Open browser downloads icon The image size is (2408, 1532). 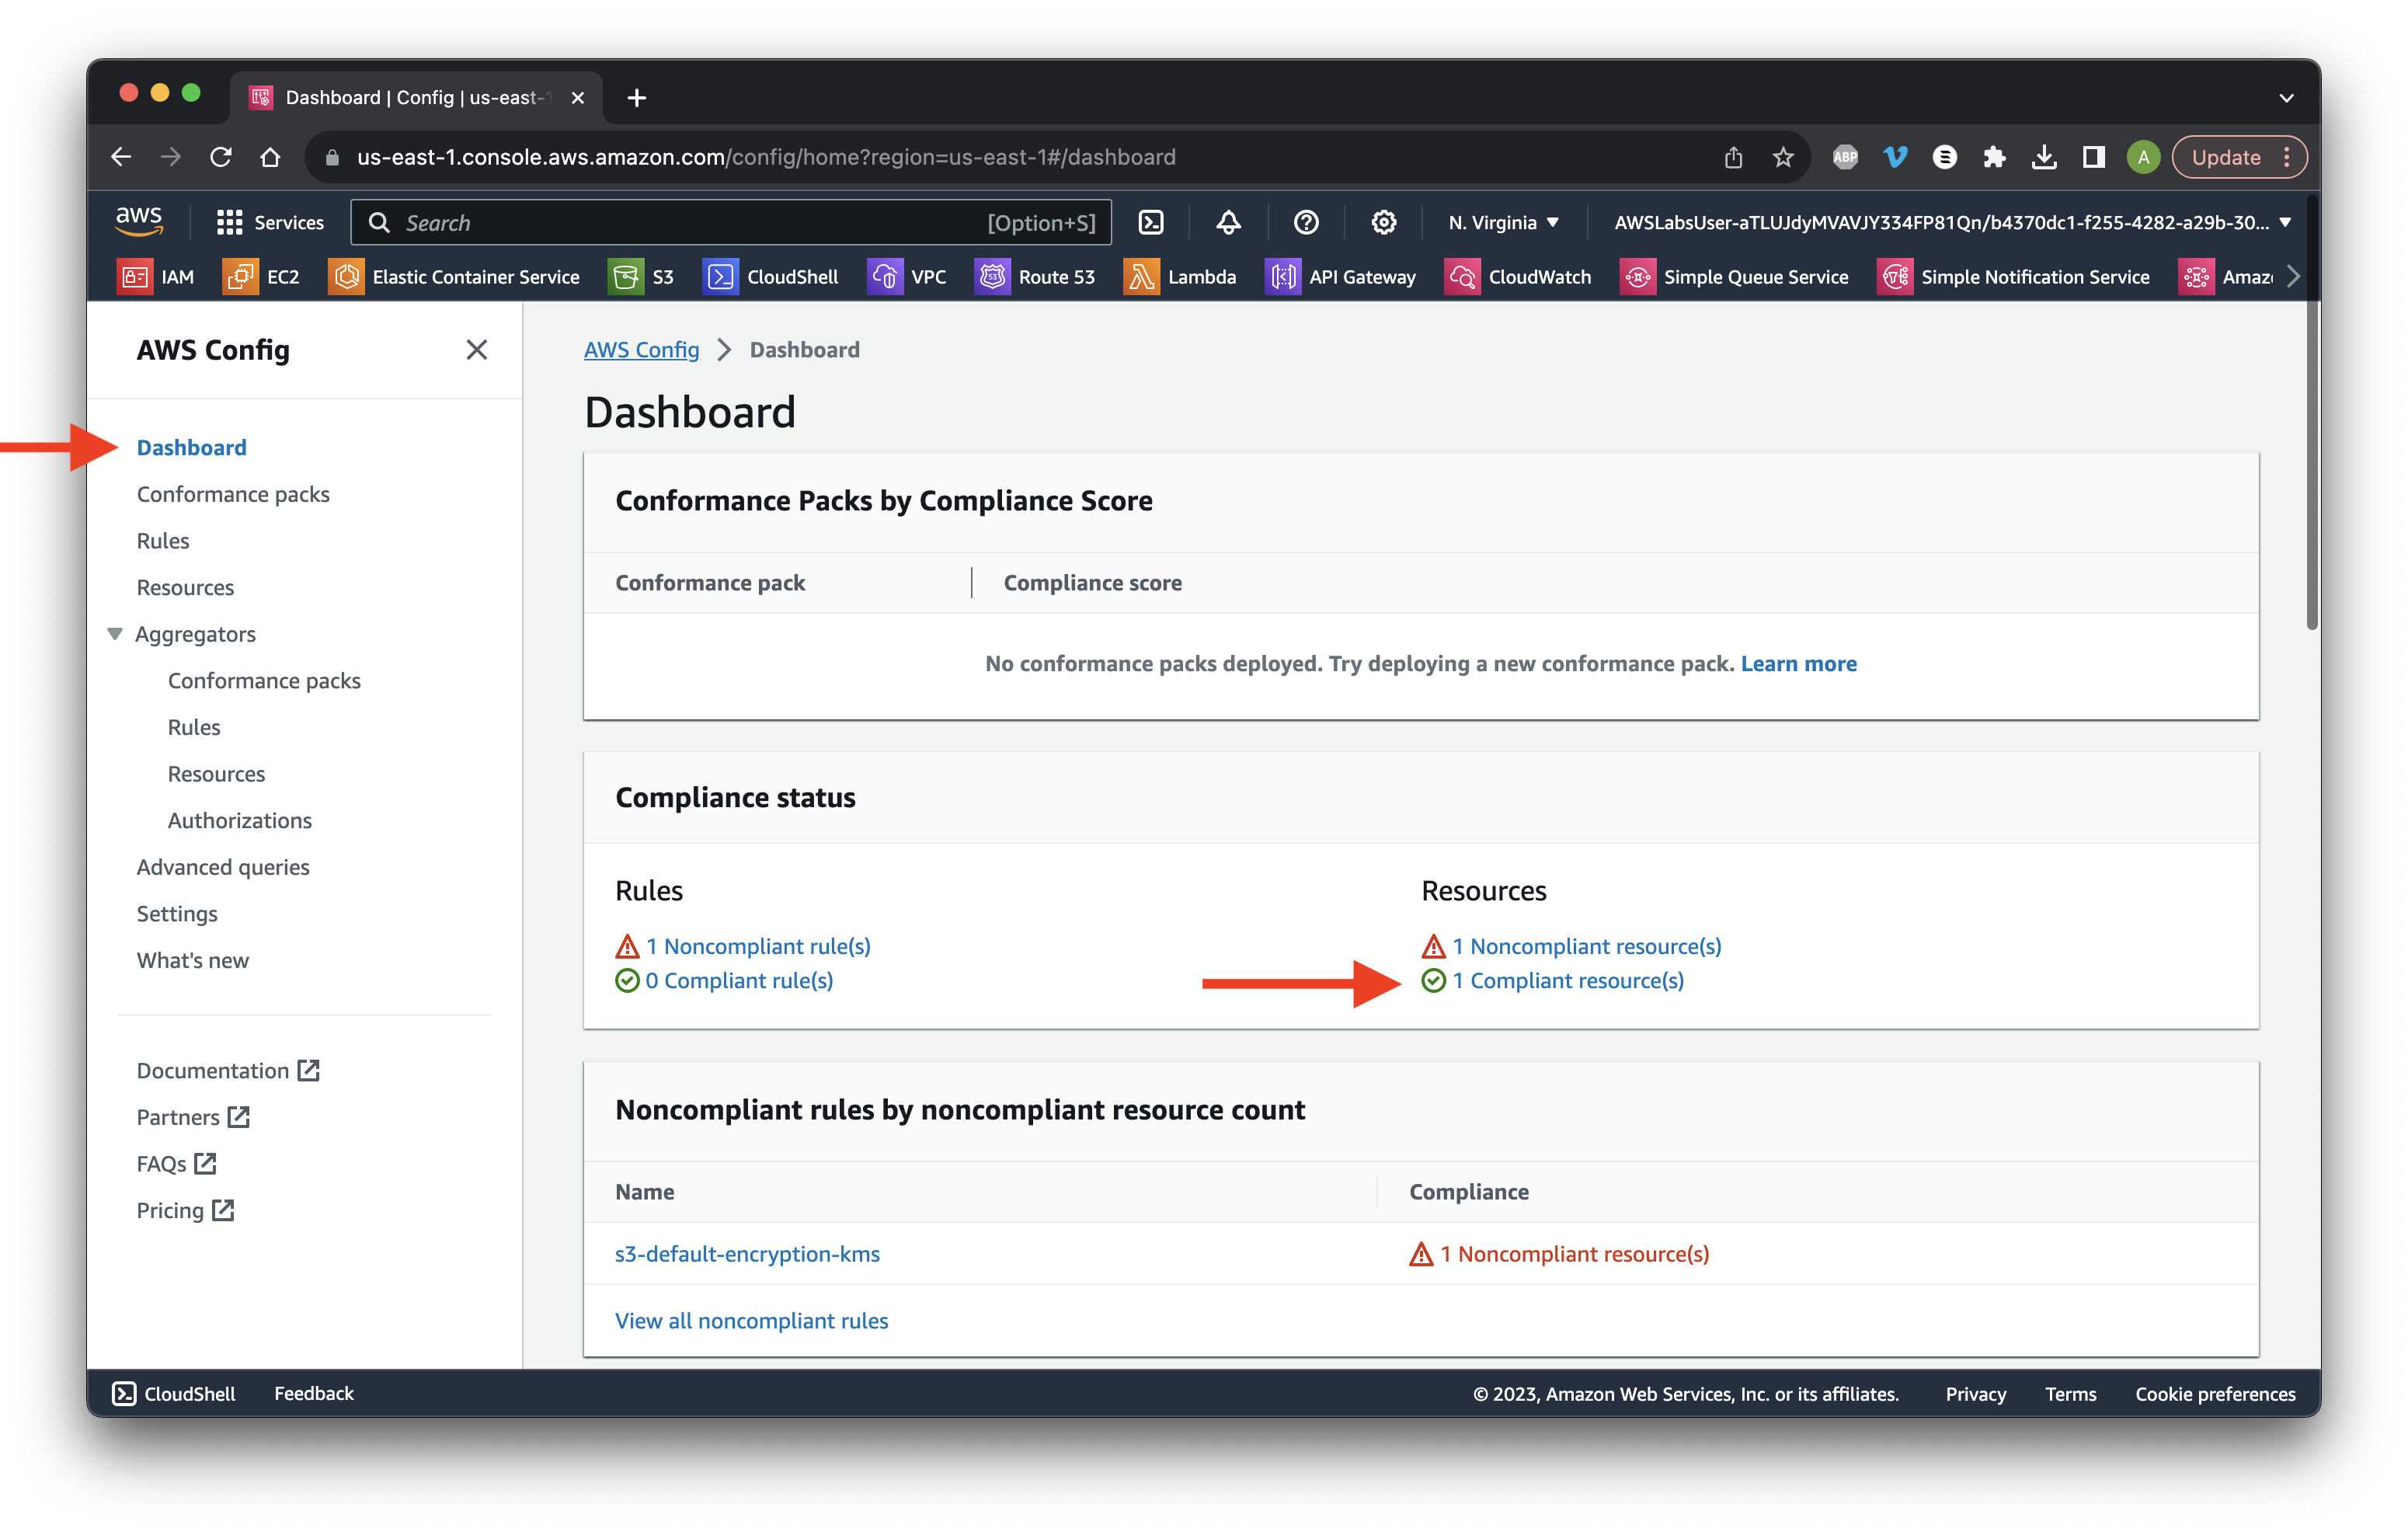coord(2044,157)
